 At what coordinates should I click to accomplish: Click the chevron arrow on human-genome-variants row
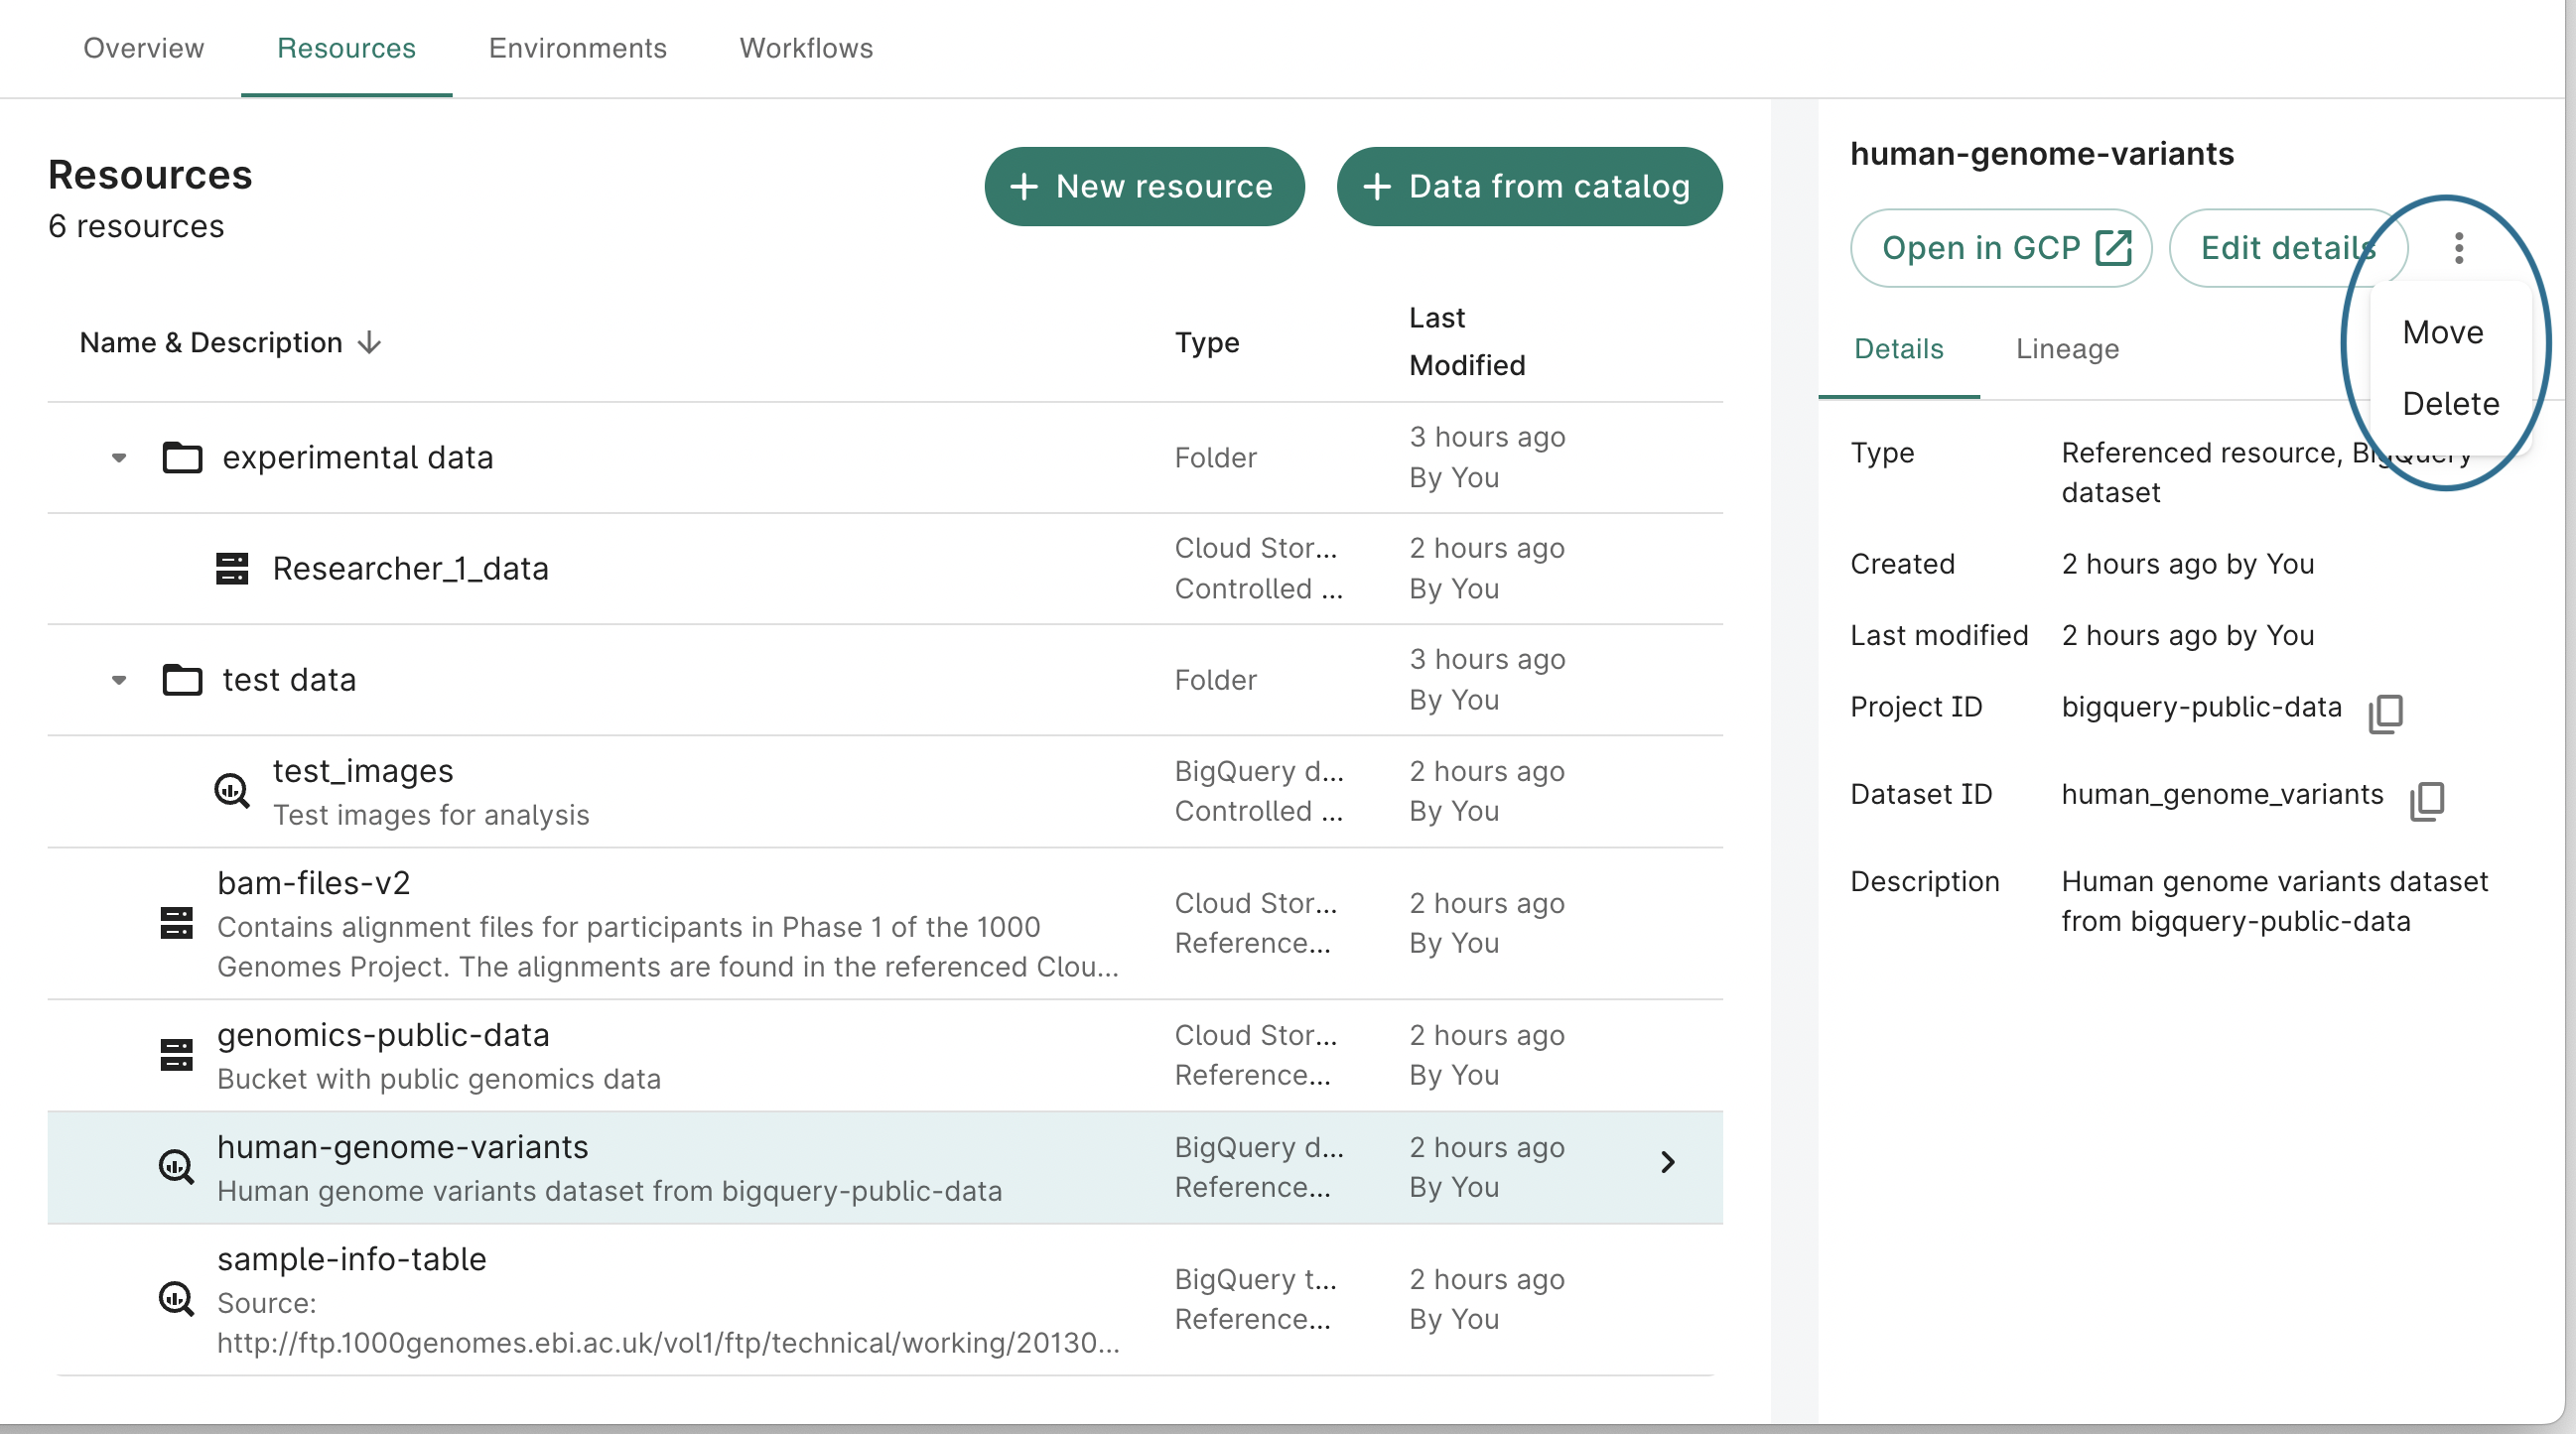pos(1665,1164)
